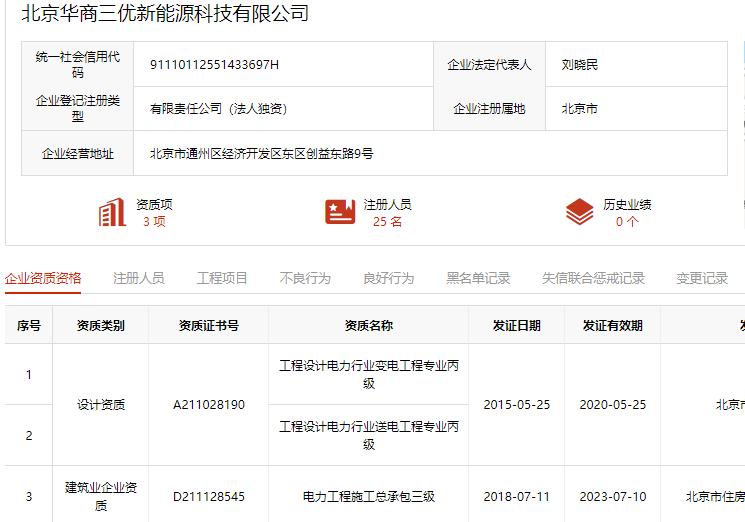Switch to the 良好行为 tab
745x522 pixels.
[x=389, y=278]
